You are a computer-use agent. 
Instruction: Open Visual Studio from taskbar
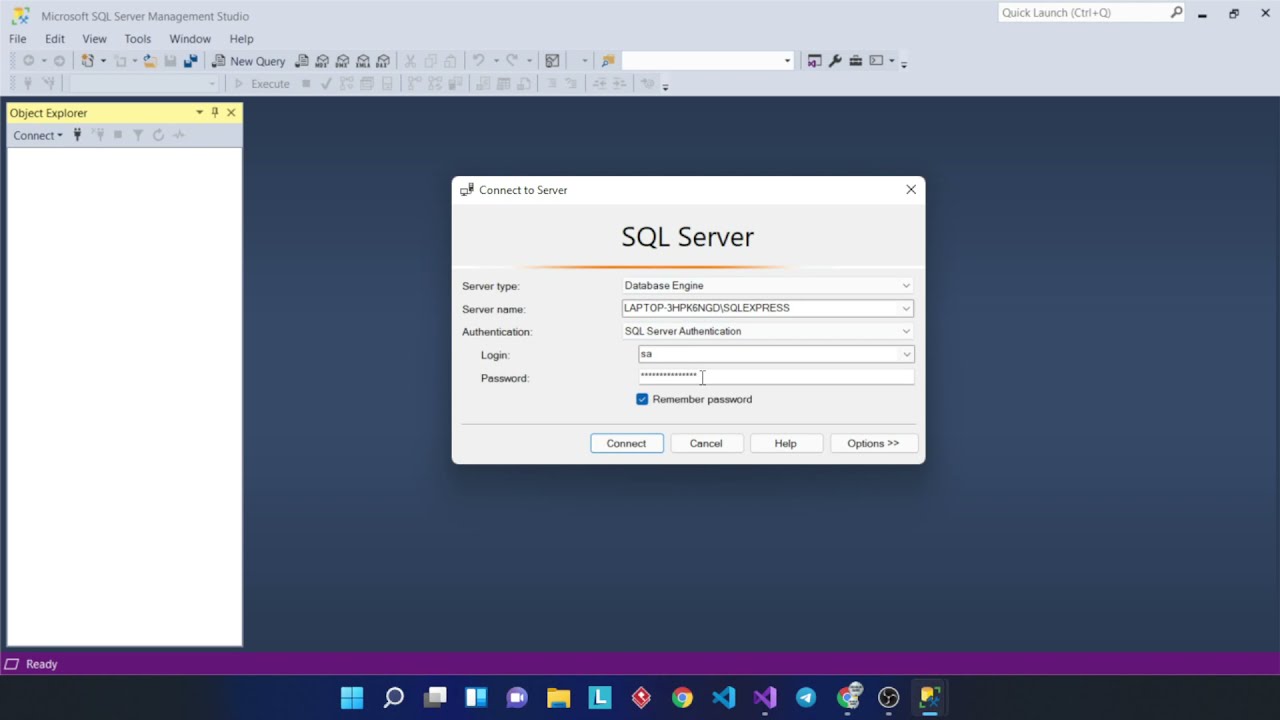(765, 698)
